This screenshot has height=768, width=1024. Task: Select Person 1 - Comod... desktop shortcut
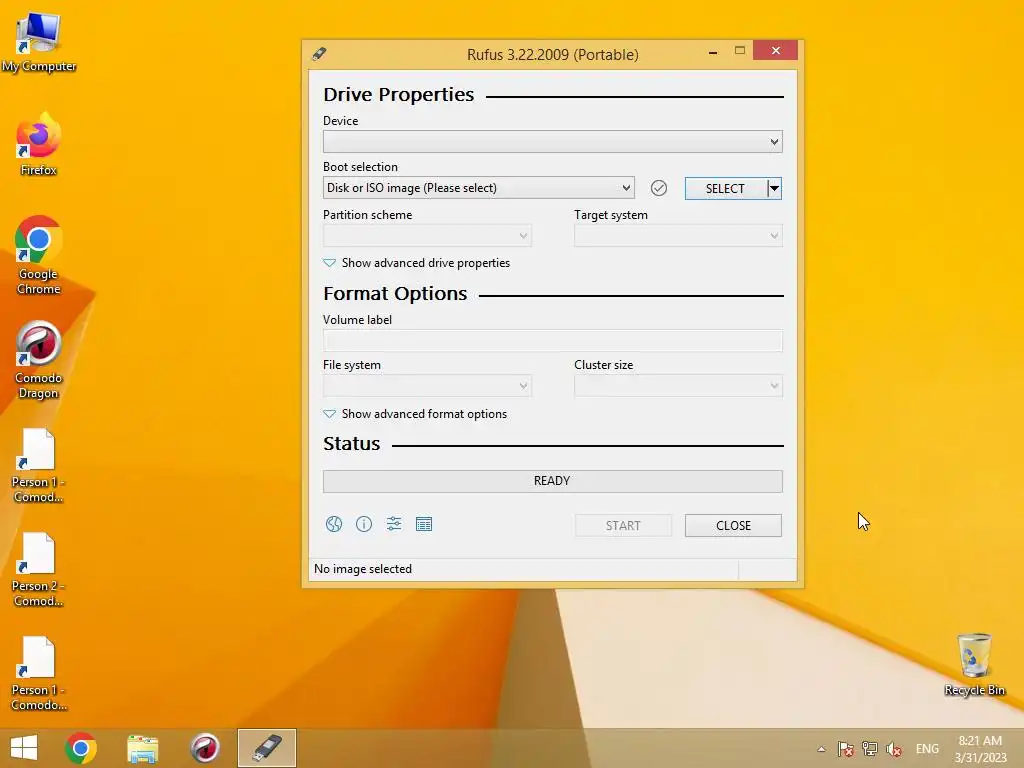(x=39, y=465)
